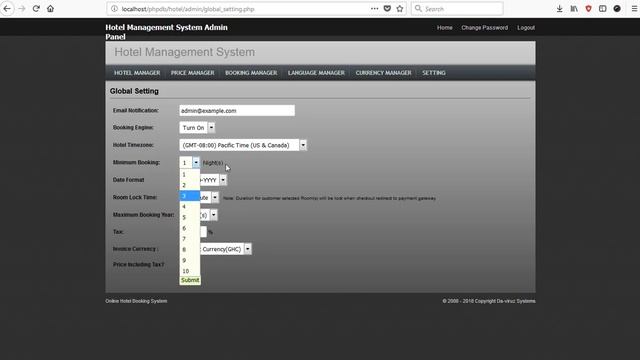
Task: Open the Language Manager tab
Action: 316,73
